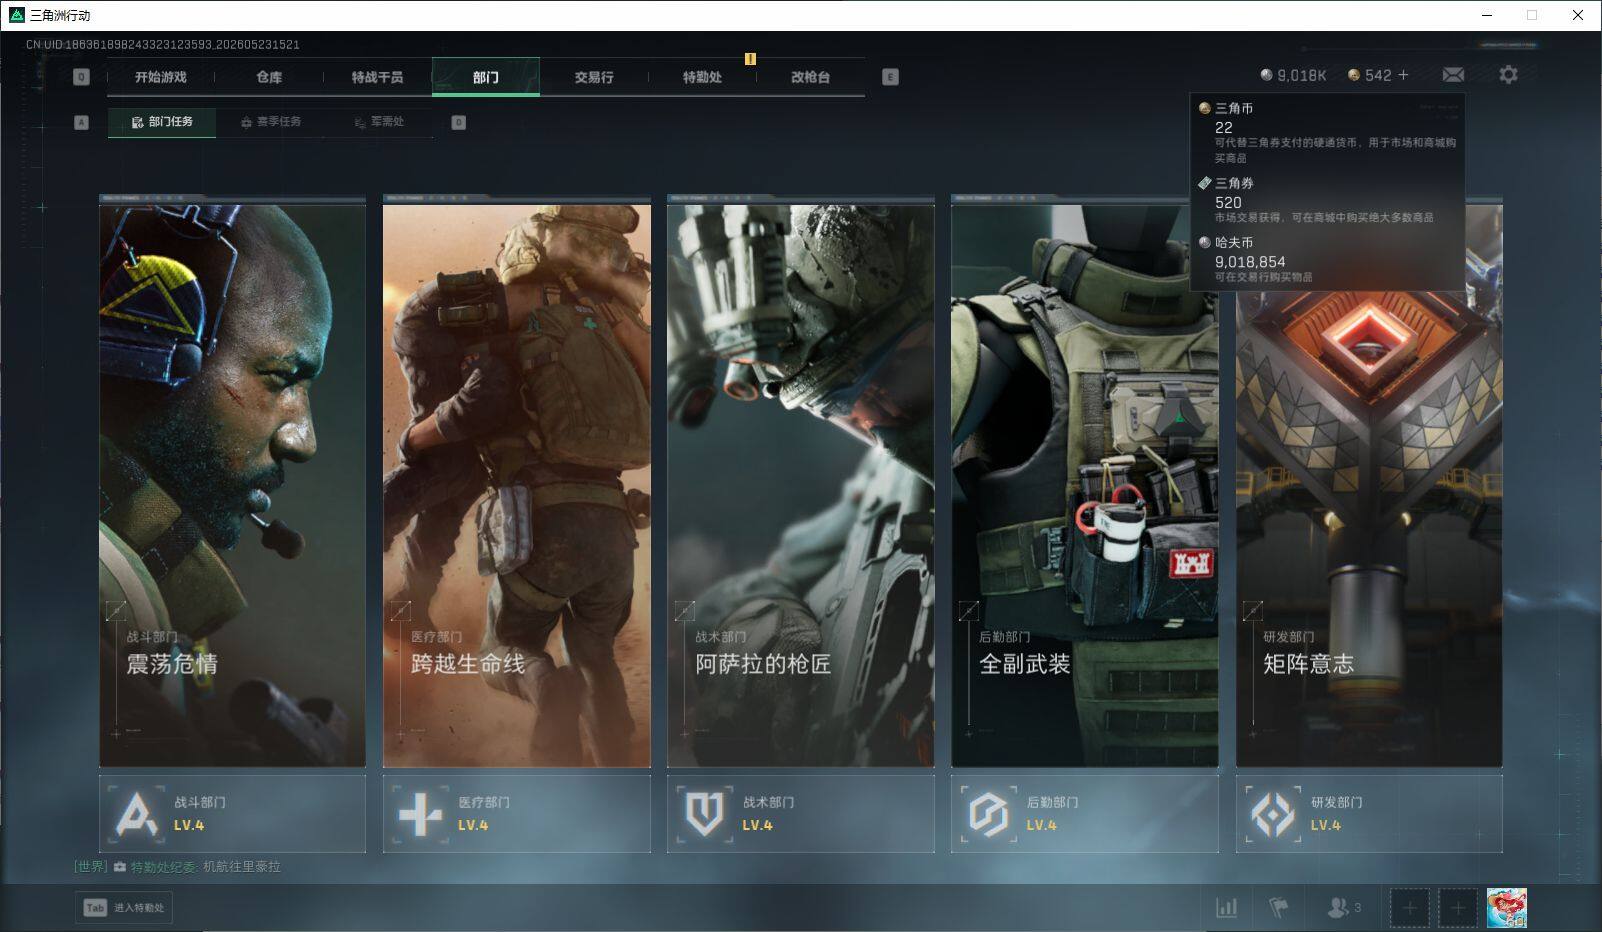Screen dimensions: 1602x932
Task: Click the D key next sub-tab icon
Action: pyautogui.click(x=459, y=122)
